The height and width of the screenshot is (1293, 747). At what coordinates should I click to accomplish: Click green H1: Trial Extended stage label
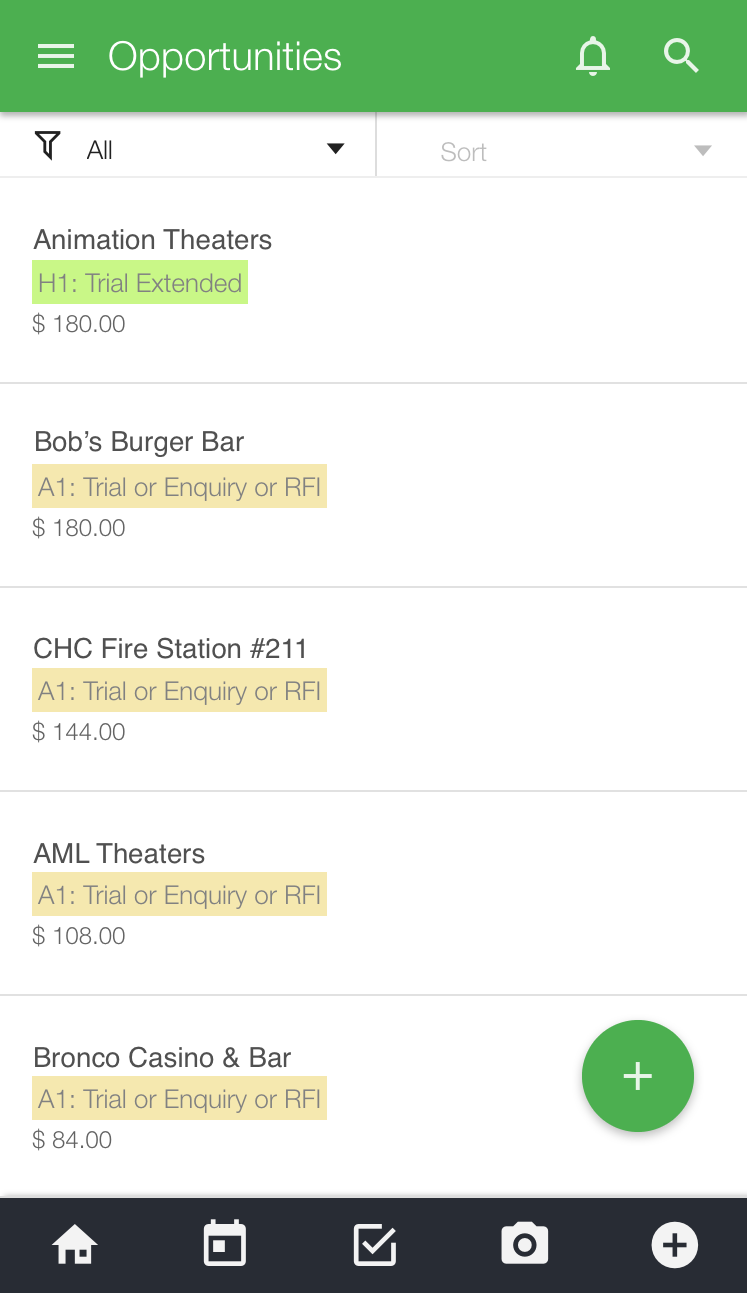point(140,284)
